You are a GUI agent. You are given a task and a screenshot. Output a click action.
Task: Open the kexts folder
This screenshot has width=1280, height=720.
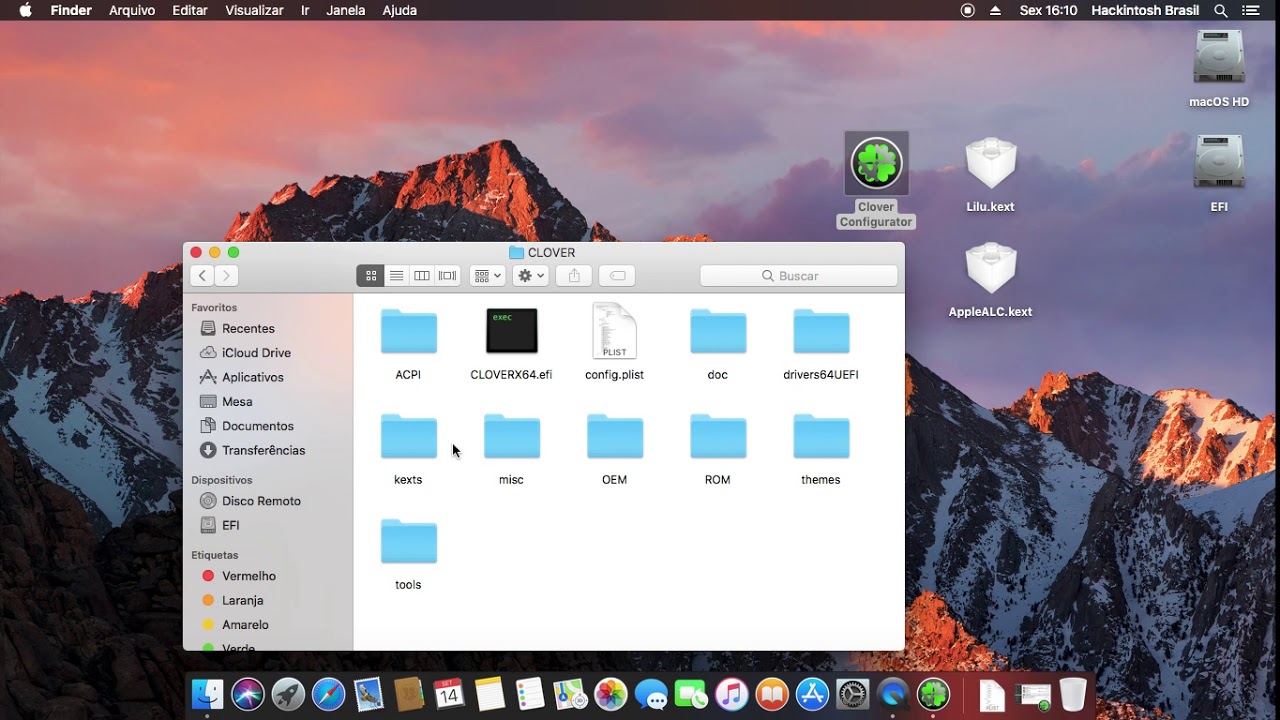point(408,437)
